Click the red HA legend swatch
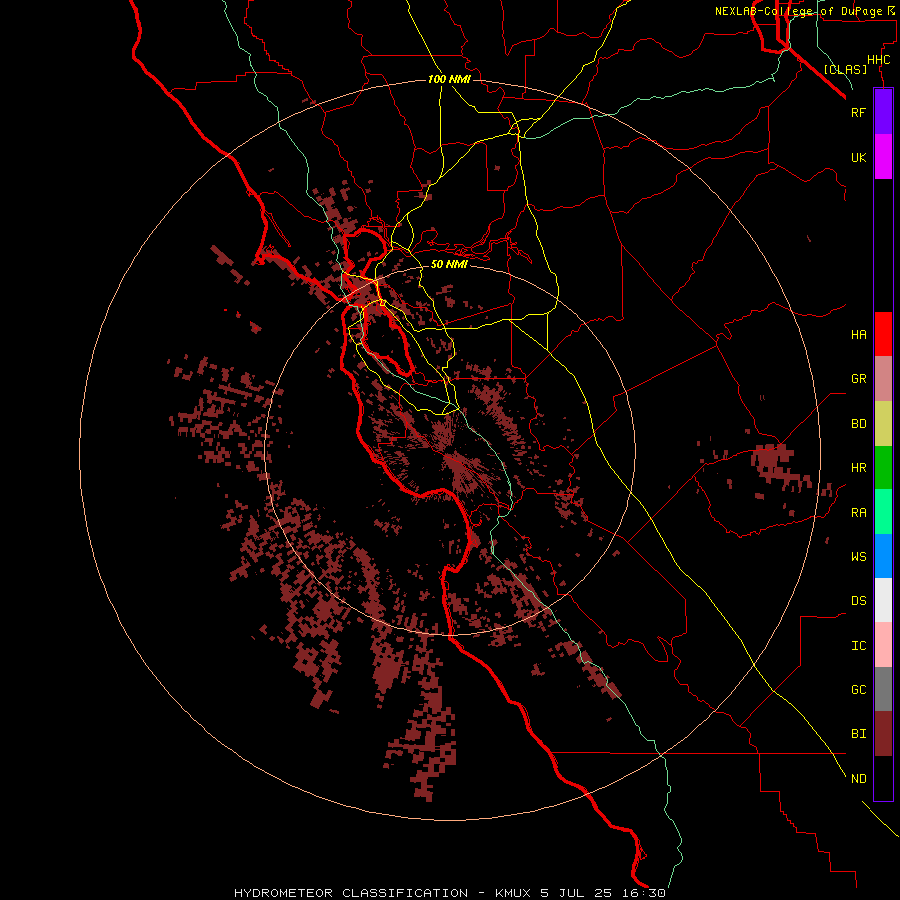Screen dimensions: 900x900 (883, 334)
